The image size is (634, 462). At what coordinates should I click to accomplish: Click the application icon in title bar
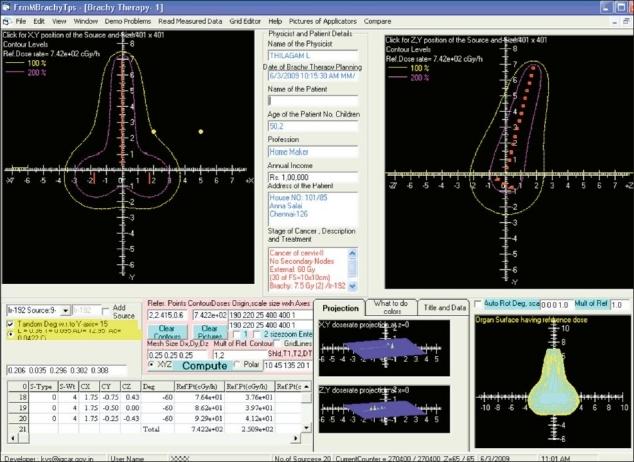(8, 6)
